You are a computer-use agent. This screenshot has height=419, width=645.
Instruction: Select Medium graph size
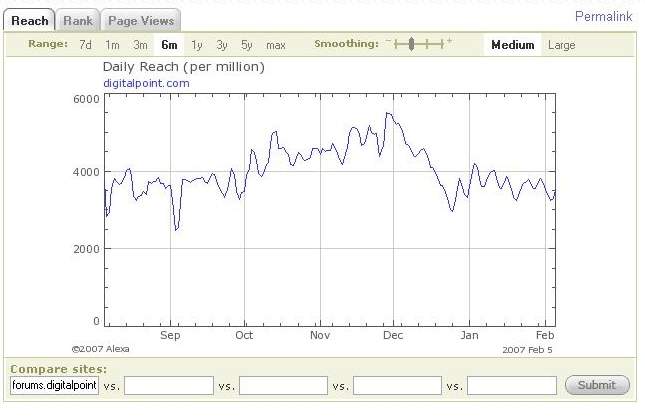click(x=513, y=44)
